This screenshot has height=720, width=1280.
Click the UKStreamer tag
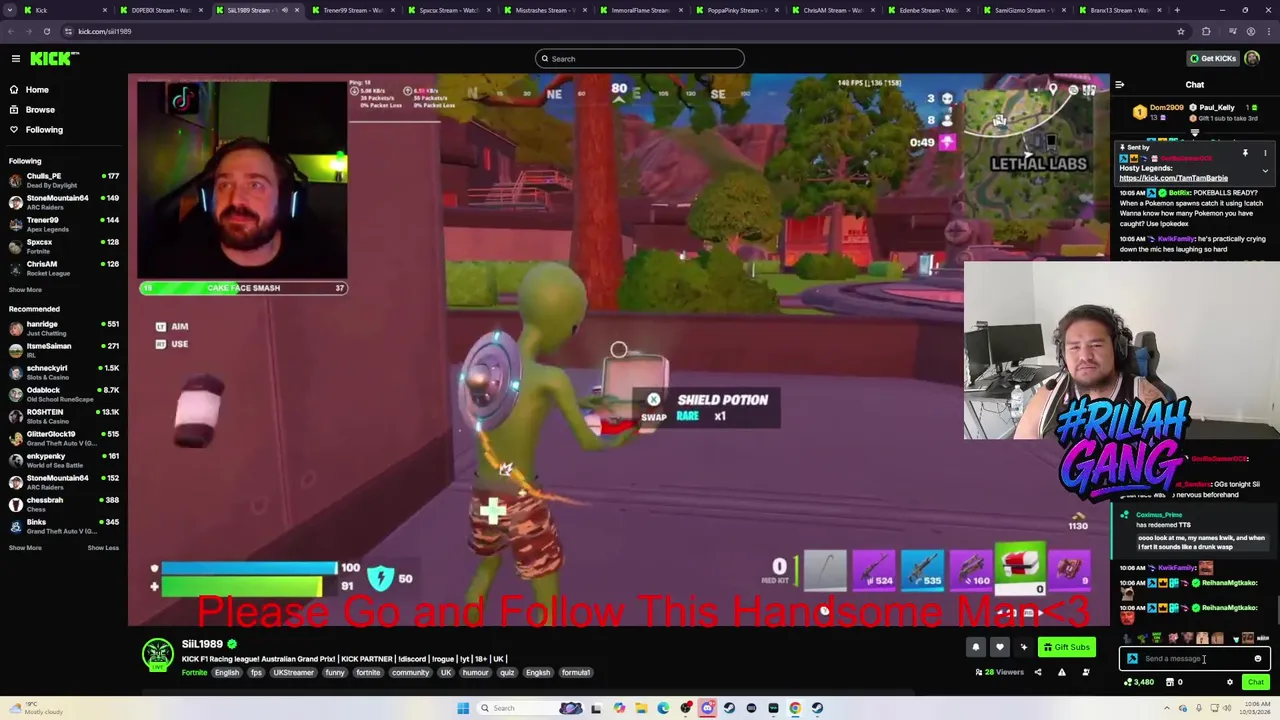293,673
